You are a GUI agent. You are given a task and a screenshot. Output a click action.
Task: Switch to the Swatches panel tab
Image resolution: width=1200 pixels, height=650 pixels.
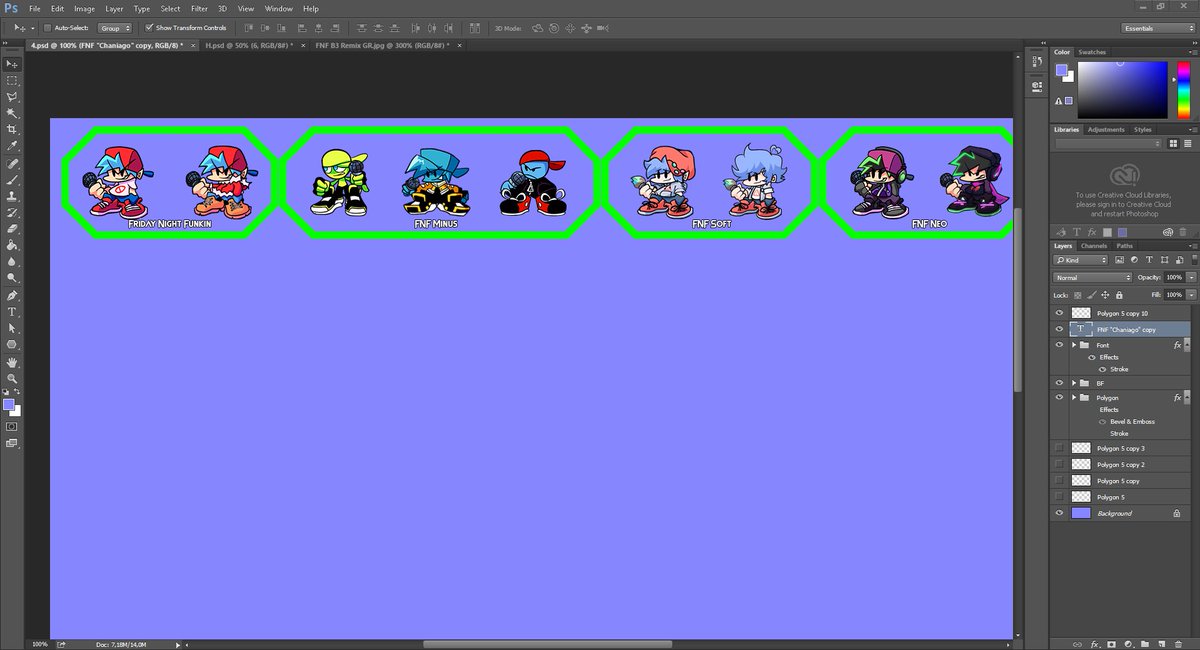click(1092, 52)
